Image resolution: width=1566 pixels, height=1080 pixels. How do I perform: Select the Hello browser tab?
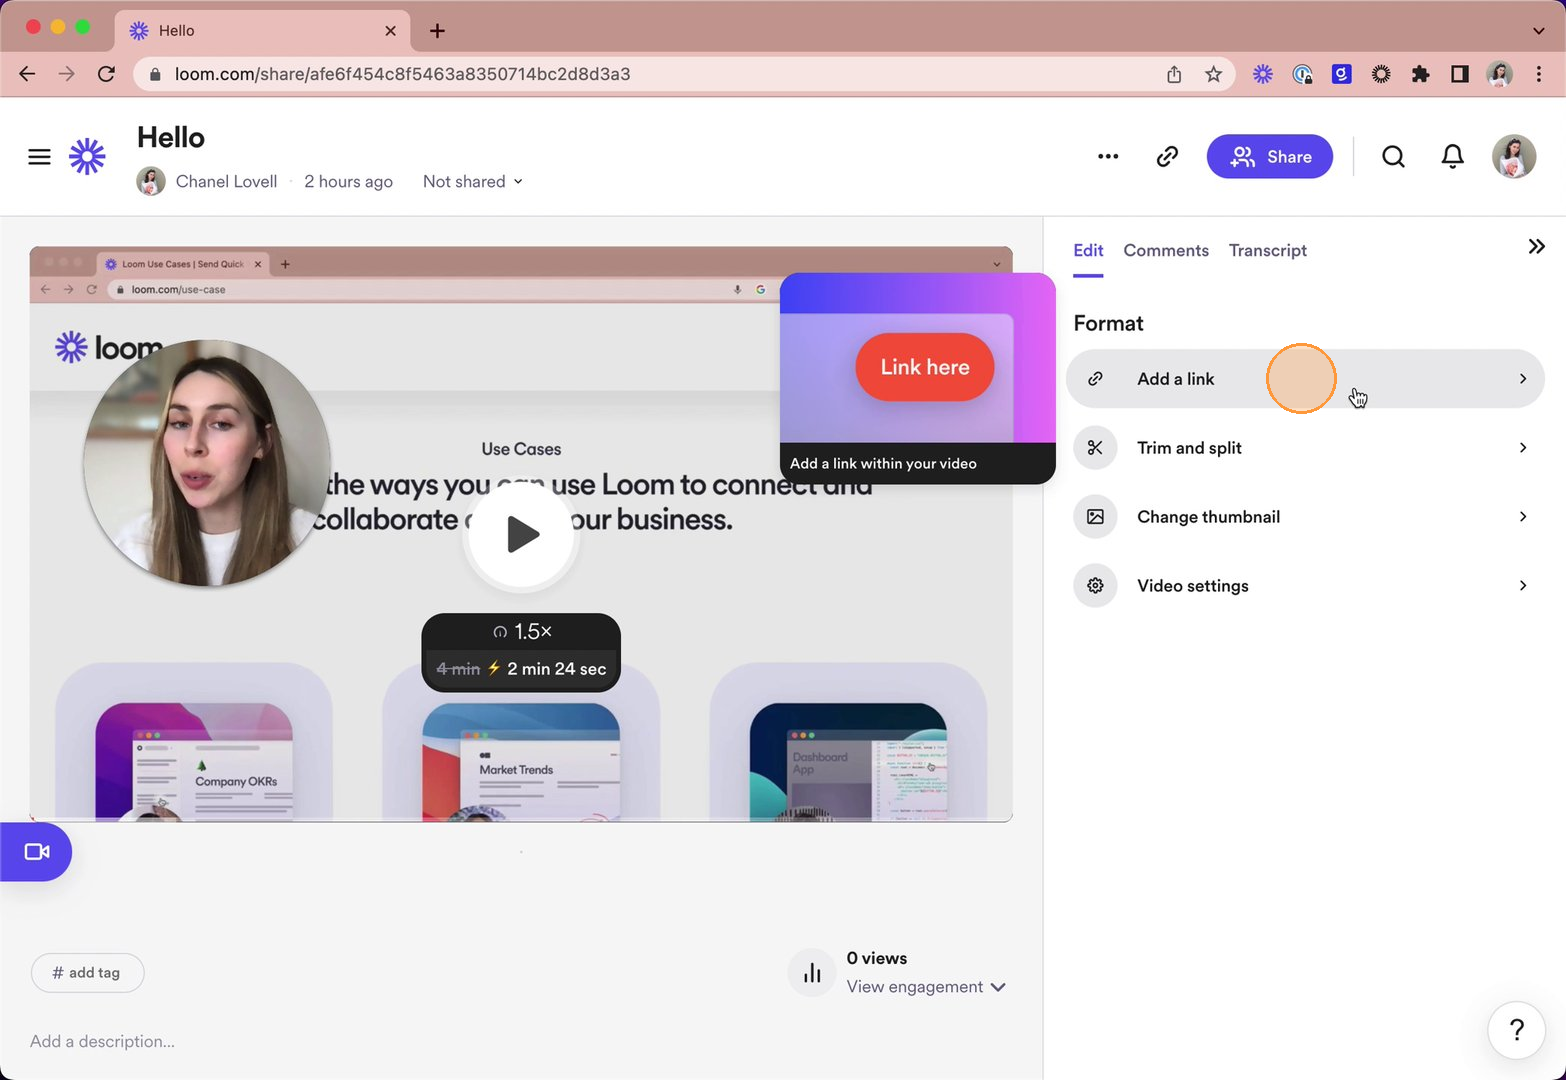[263, 31]
